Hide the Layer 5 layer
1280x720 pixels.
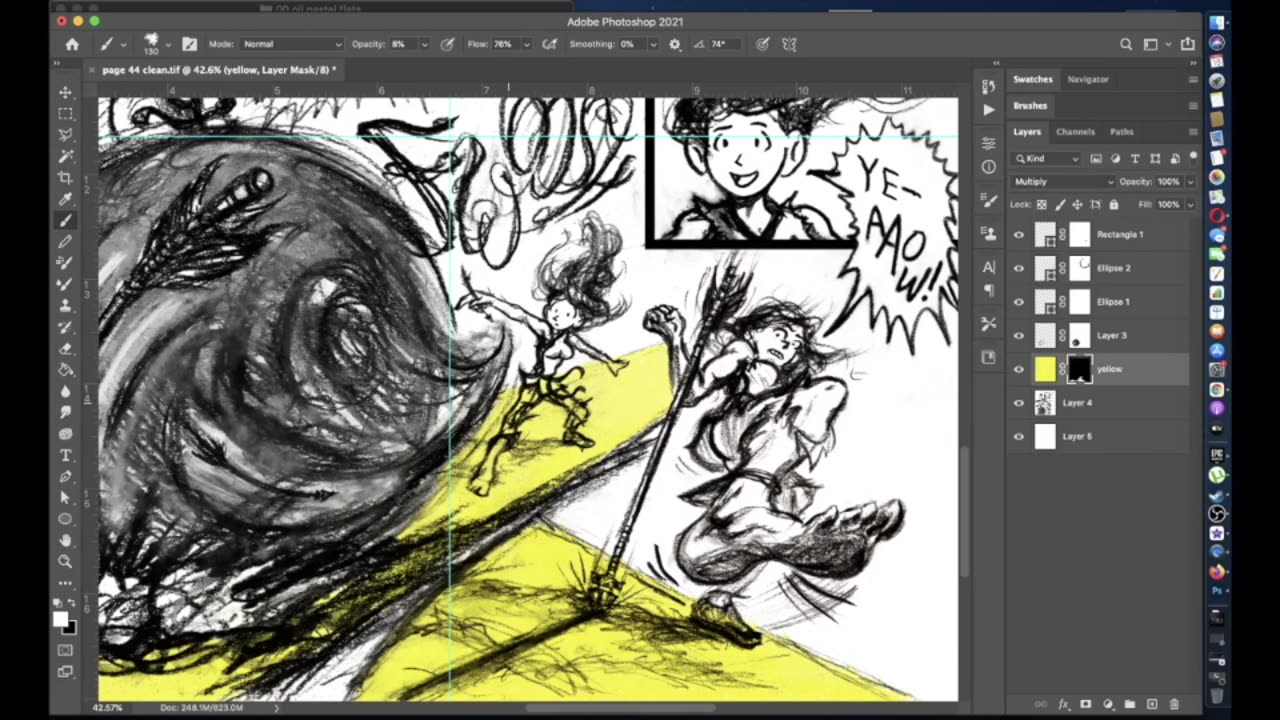(1019, 437)
